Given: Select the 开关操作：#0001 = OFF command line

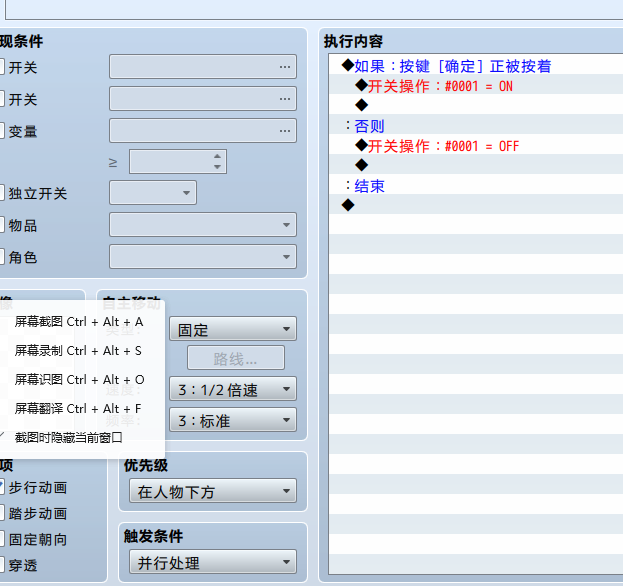Looking at the screenshot, I should click(476, 145).
